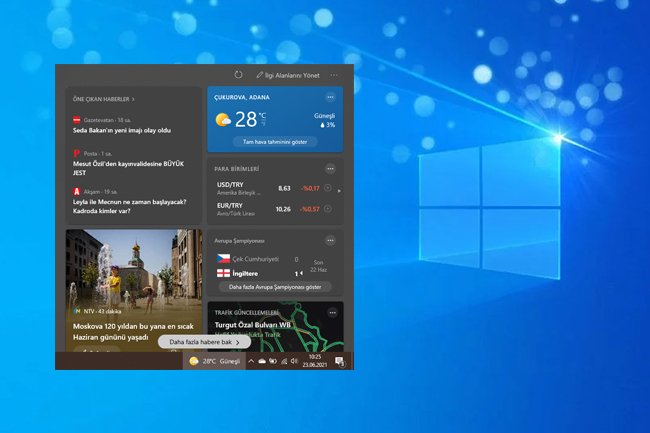Screen dimensions: 650x433
Task: Click the -%0,17 change value for USD/TRY
Action: point(310,189)
